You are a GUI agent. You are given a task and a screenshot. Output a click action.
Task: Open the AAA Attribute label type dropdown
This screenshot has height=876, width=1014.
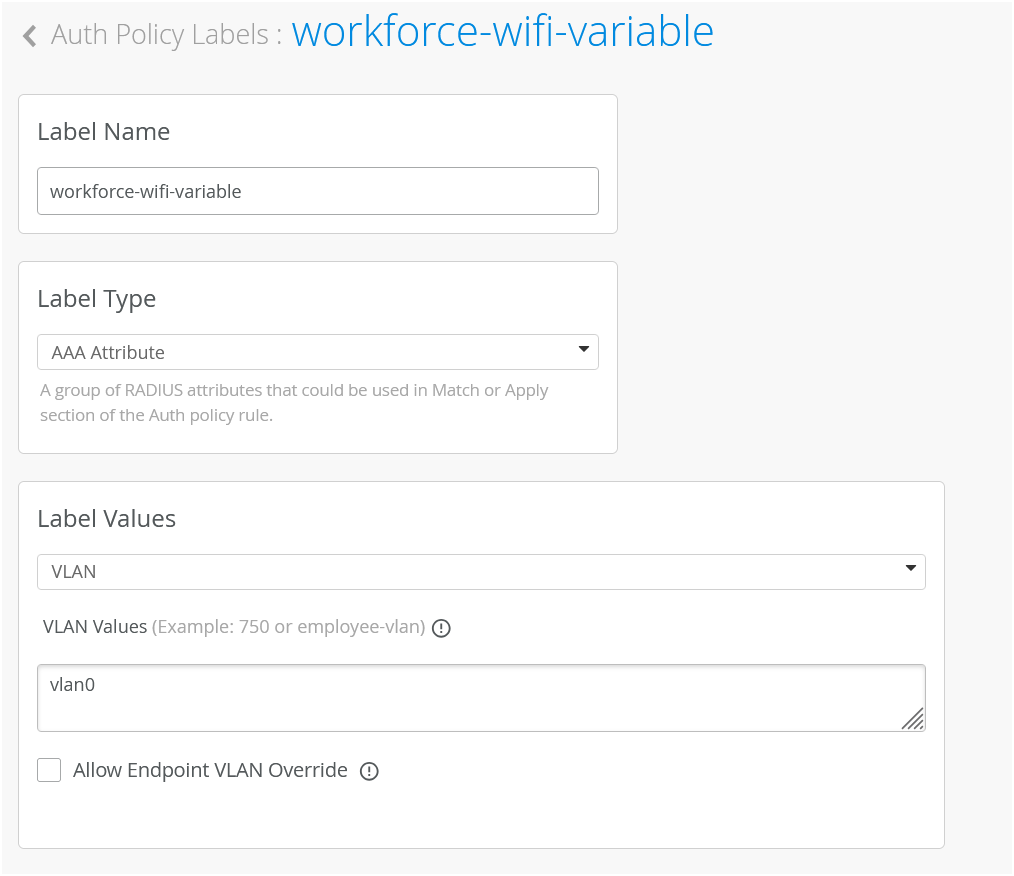pos(317,352)
